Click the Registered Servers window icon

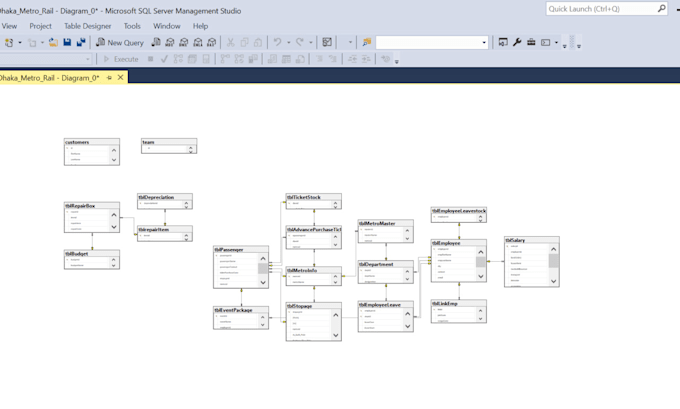503,42
